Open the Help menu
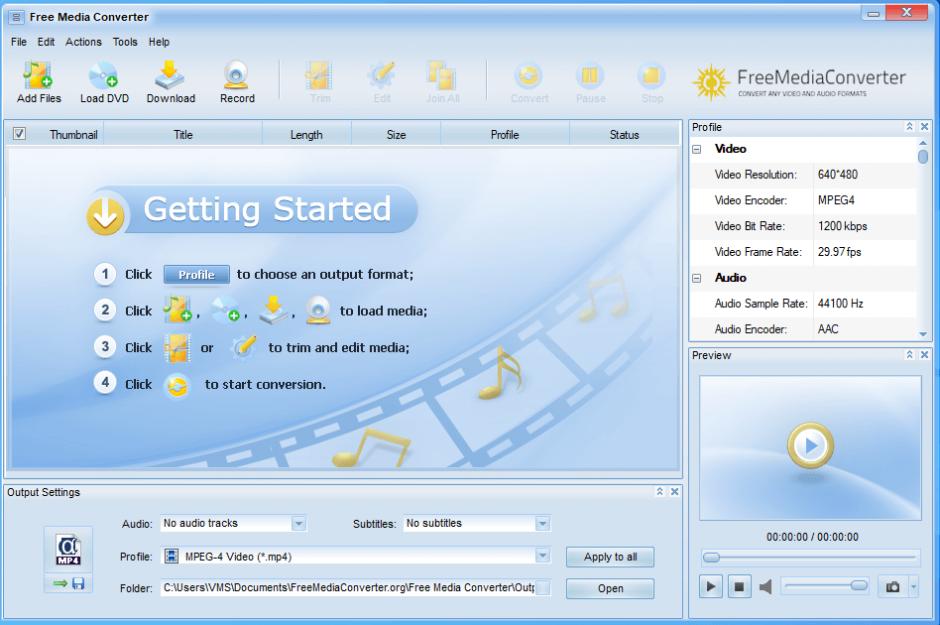Viewport: 940px width, 625px height. (159, 42)
